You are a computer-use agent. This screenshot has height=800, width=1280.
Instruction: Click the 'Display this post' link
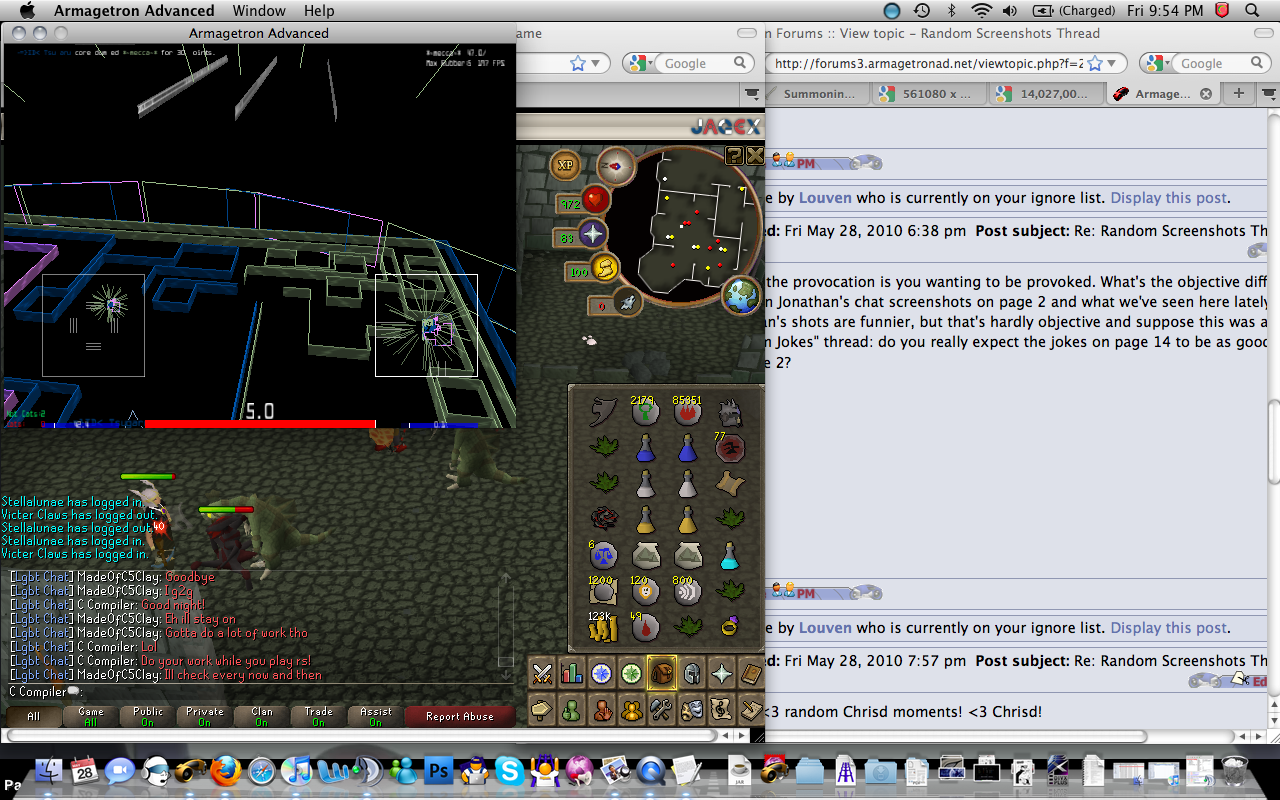click(x=1168, y=198)
